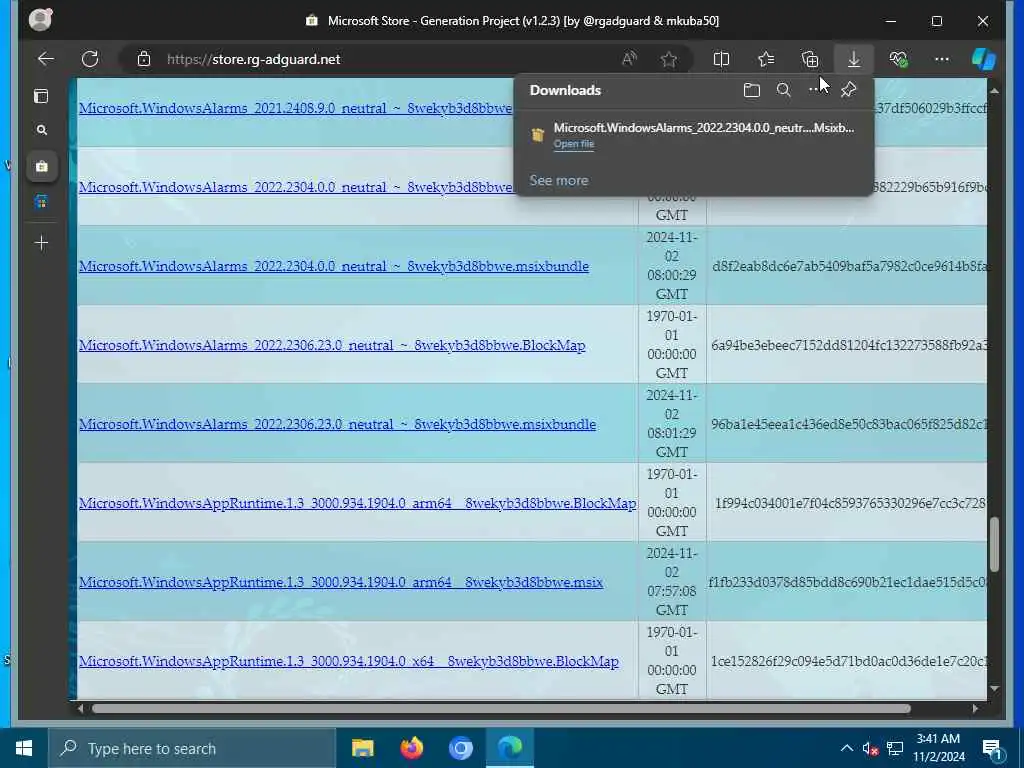Open the notification center icon

coord(992,749)
